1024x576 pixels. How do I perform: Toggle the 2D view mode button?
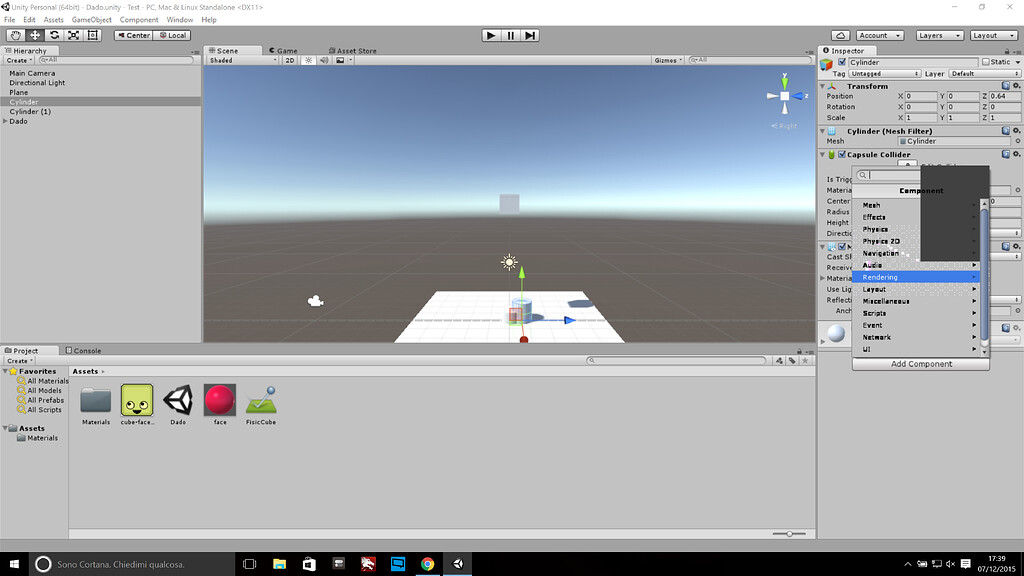point(292,60)
